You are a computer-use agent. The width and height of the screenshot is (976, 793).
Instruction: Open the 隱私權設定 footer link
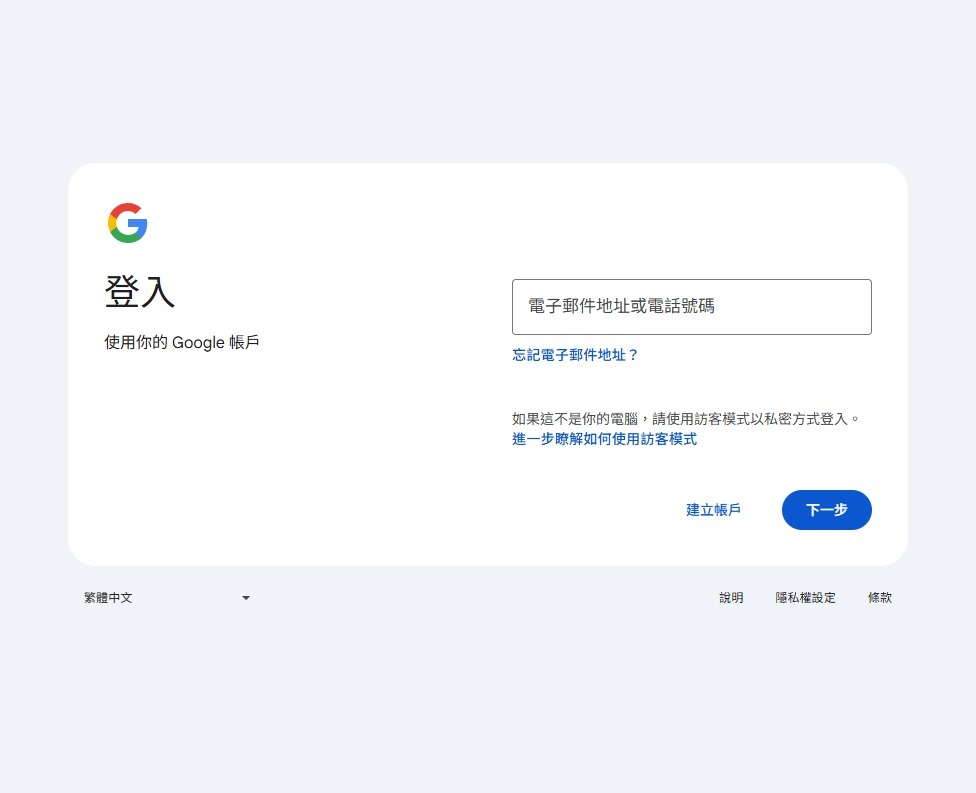coord(805,598)
